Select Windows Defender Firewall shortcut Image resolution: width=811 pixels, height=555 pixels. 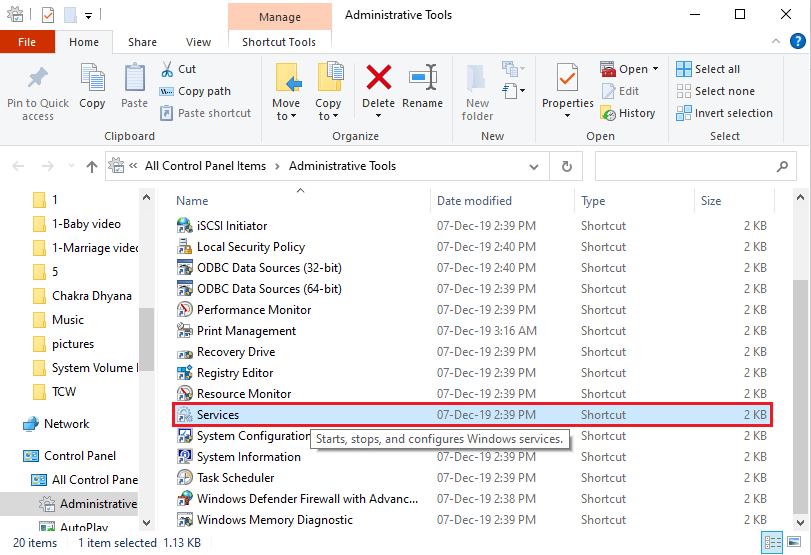pyautogui.click(x=472, y=499)
